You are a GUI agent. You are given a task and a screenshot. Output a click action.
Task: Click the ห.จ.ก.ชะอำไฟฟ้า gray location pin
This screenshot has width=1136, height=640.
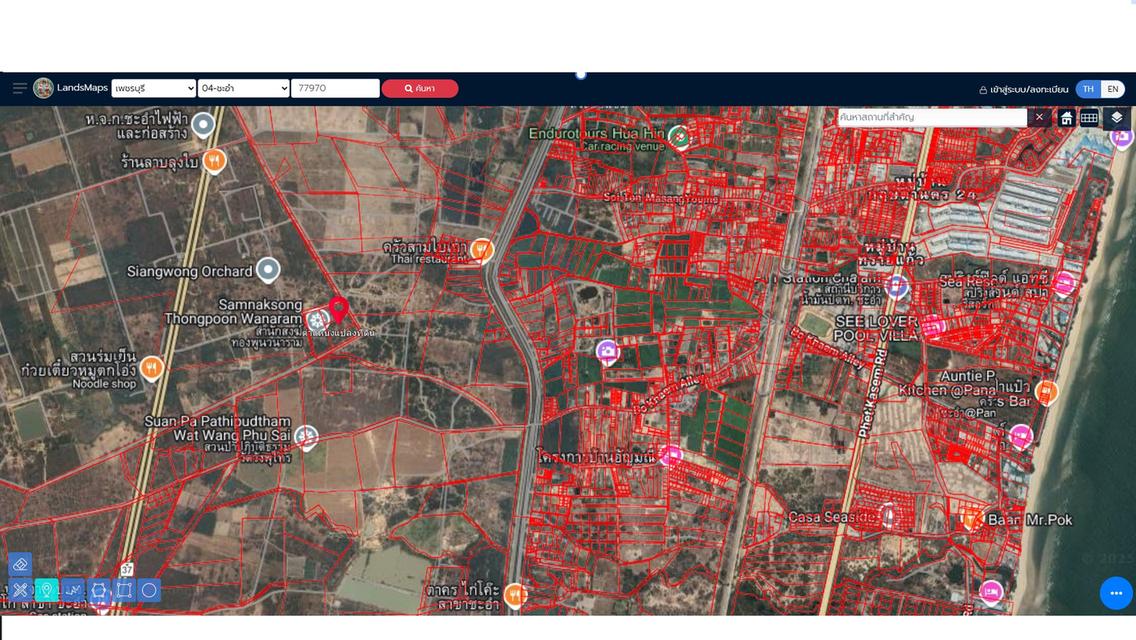[x=203, y=125]
